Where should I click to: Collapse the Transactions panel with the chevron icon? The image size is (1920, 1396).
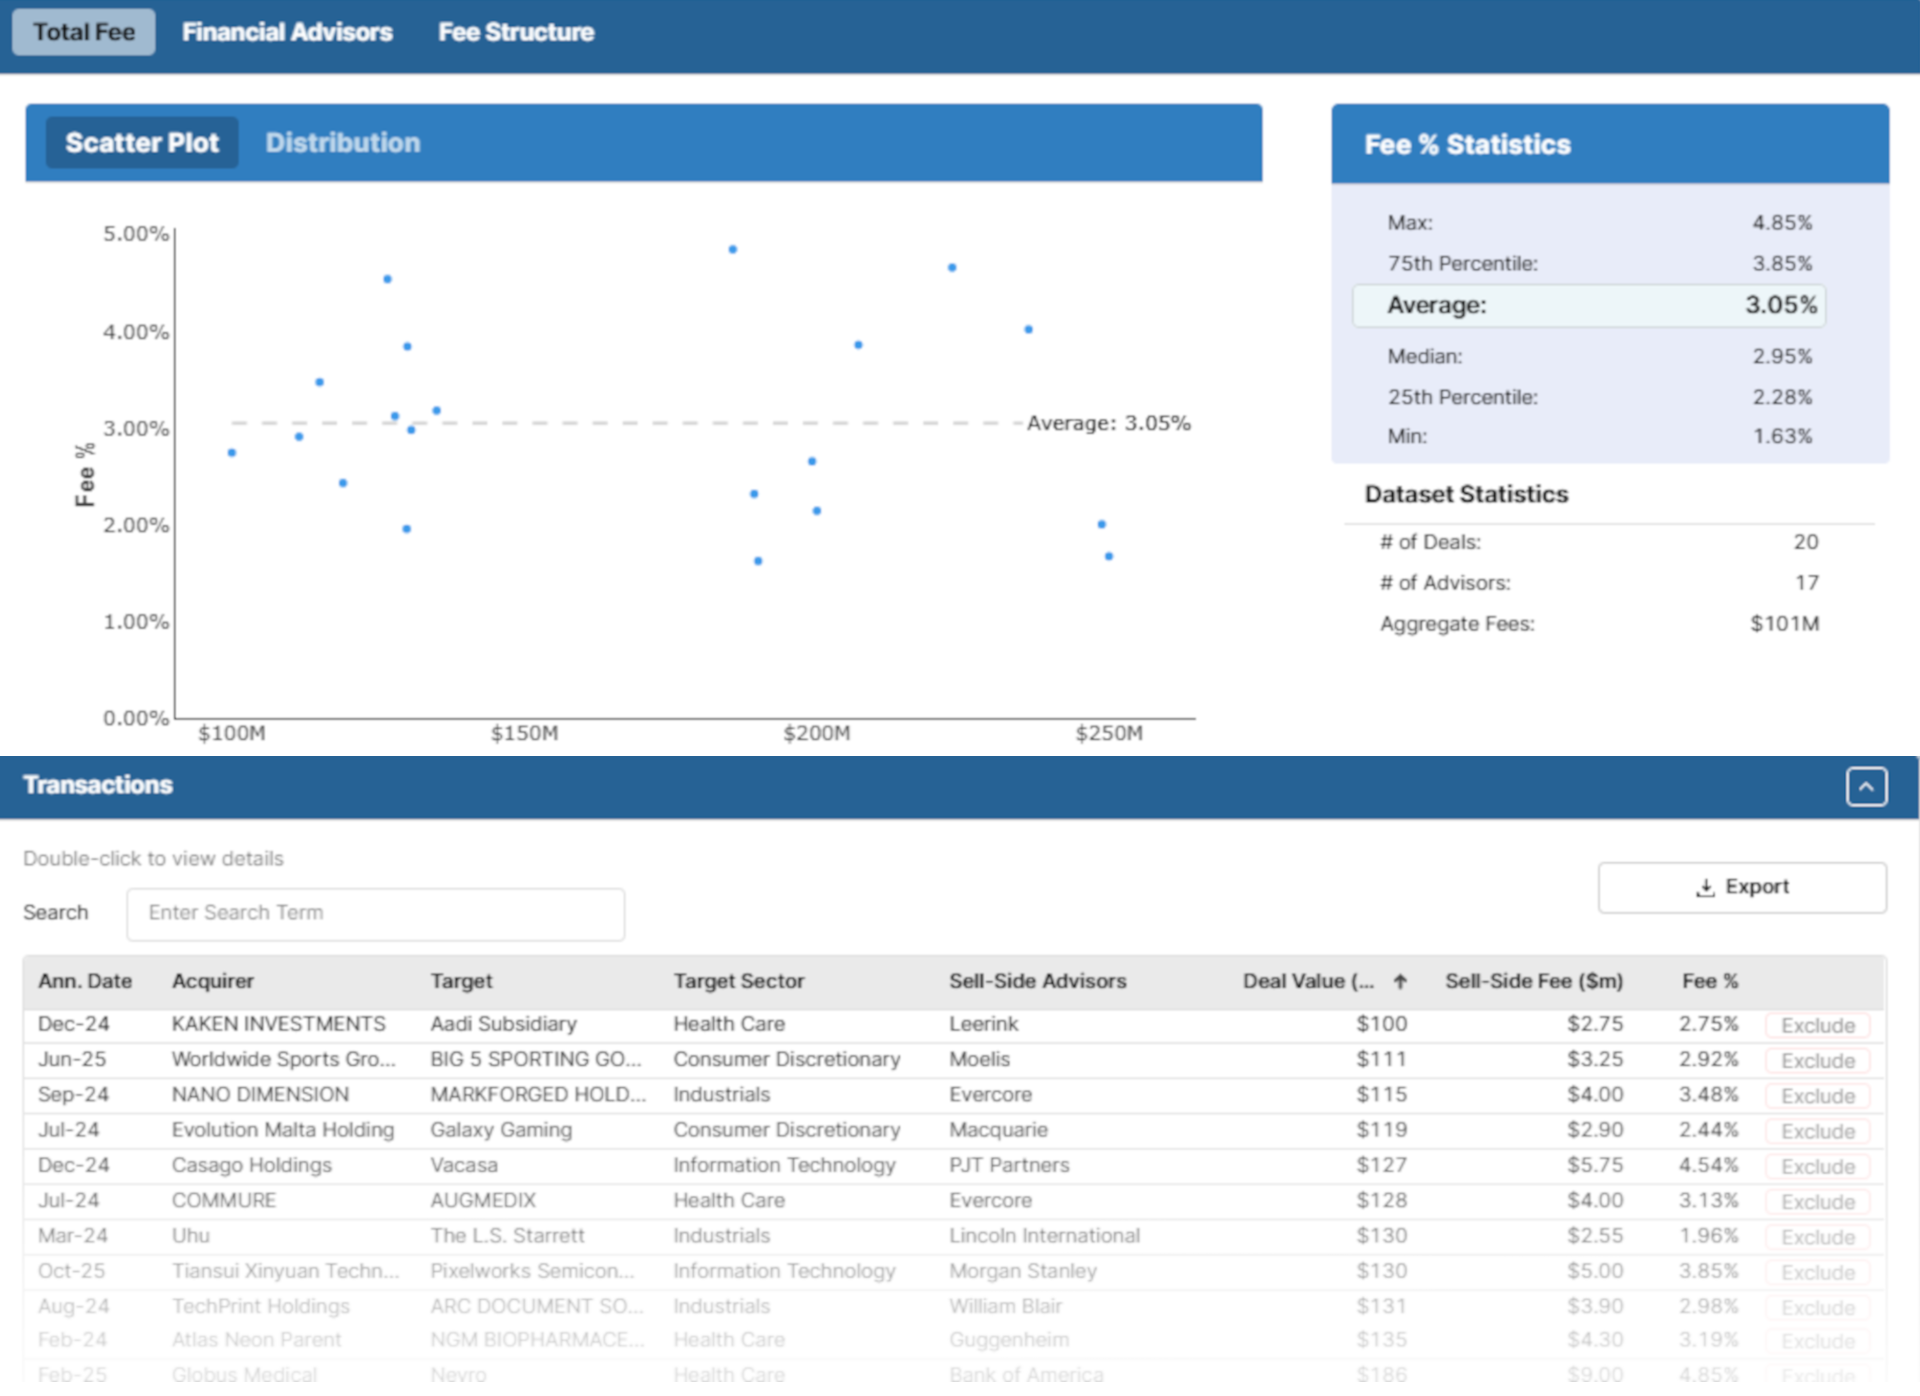pos(1865,786)
